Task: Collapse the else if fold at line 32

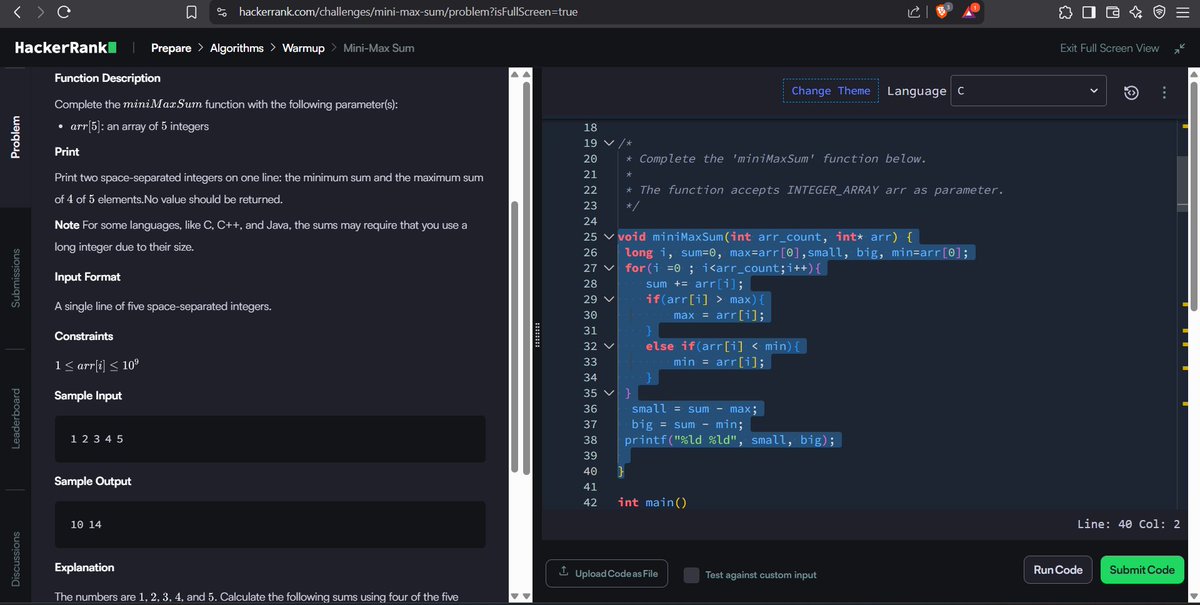Action: coord(609,346)
